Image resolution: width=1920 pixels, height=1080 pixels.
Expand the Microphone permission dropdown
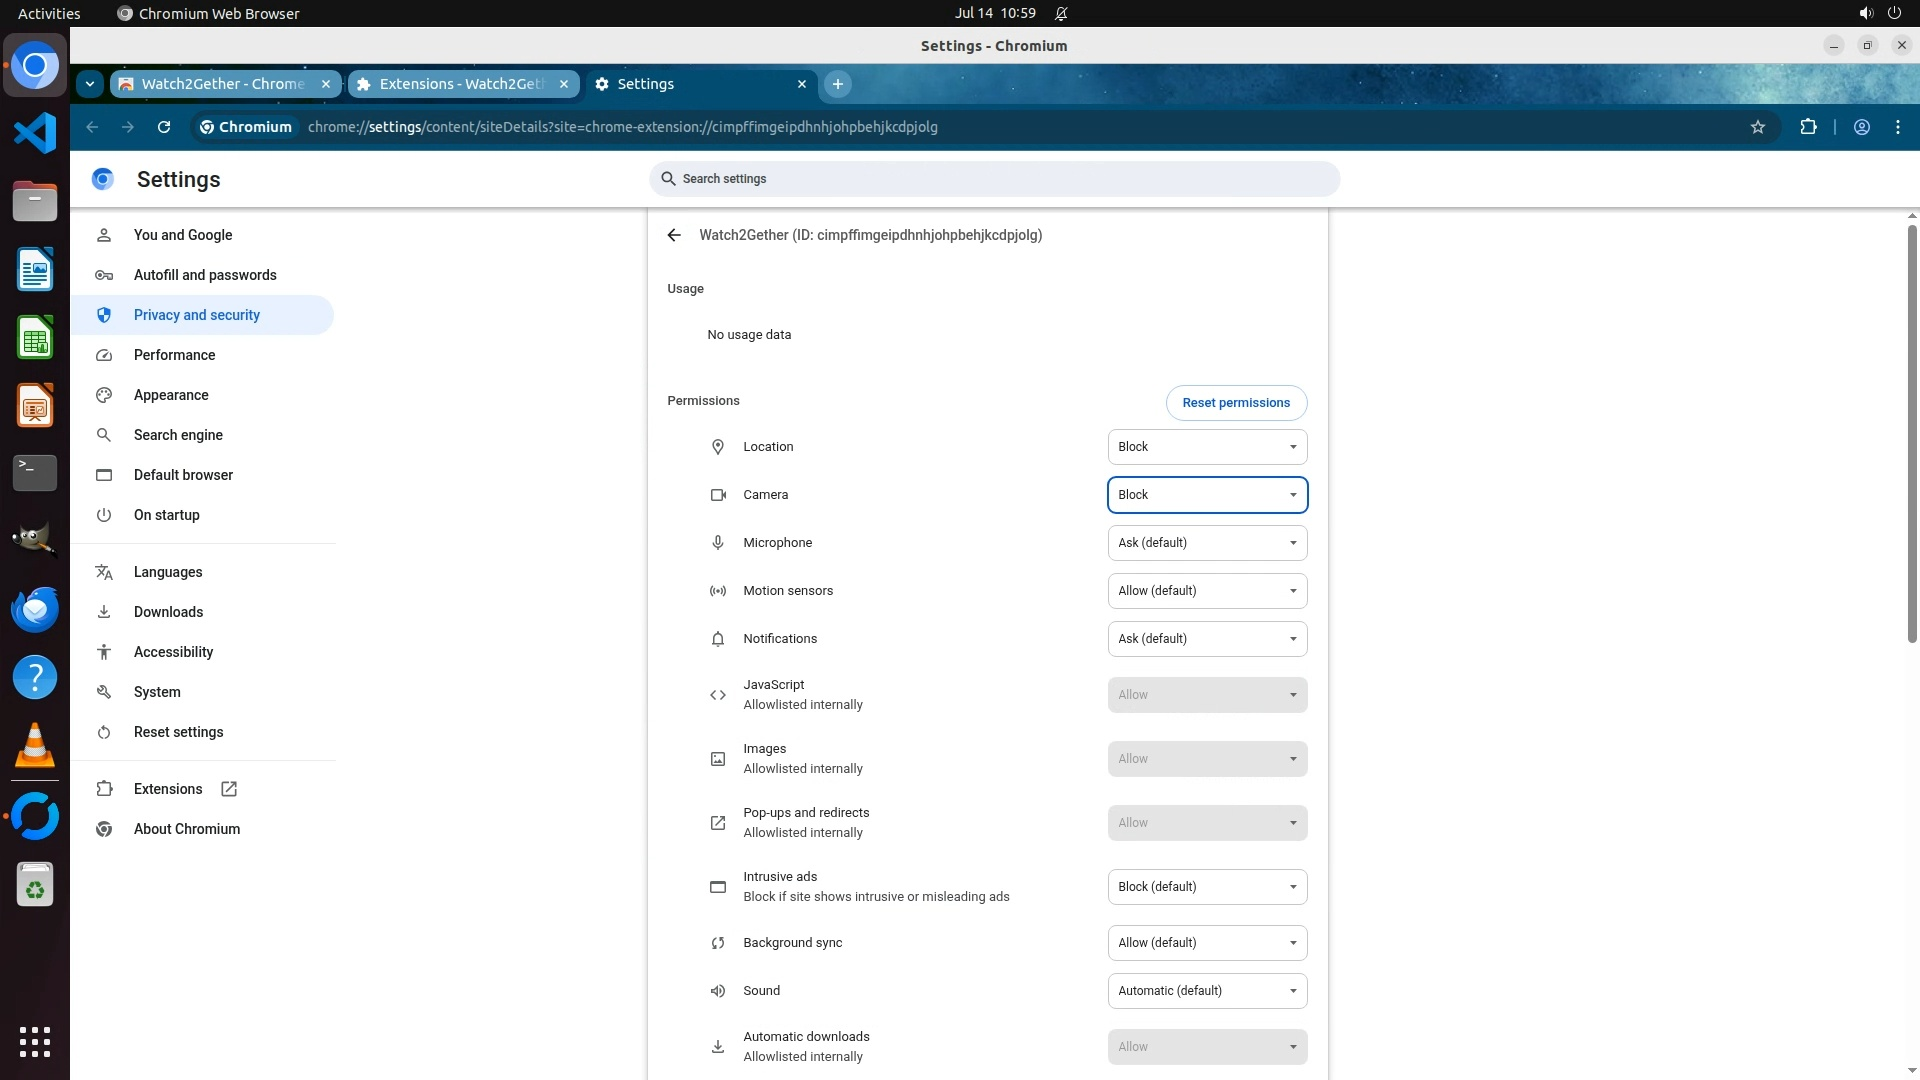(x=1207, y=543)
